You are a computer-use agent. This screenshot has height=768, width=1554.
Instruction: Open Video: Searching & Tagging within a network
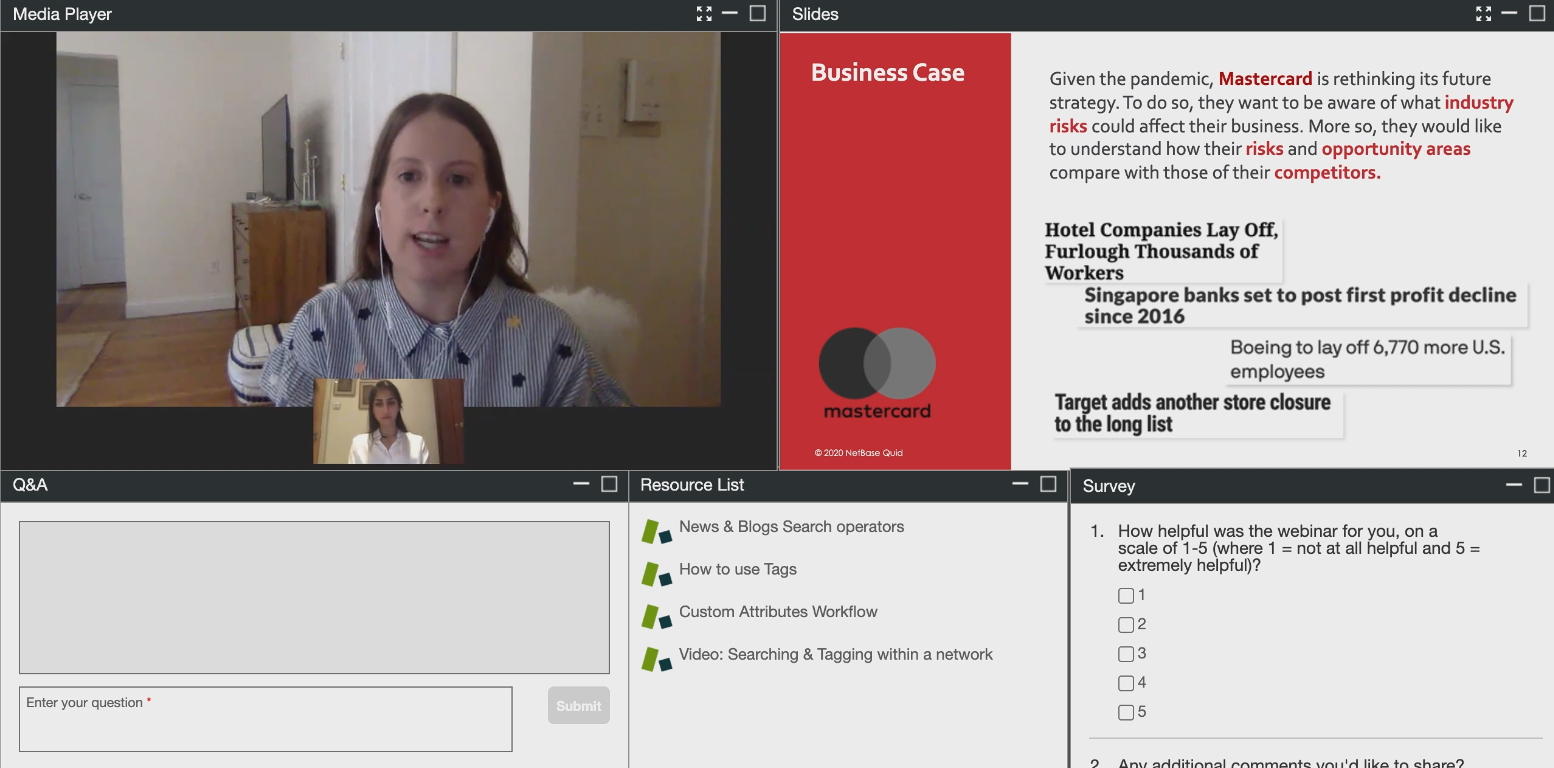(x=836, y=655)
